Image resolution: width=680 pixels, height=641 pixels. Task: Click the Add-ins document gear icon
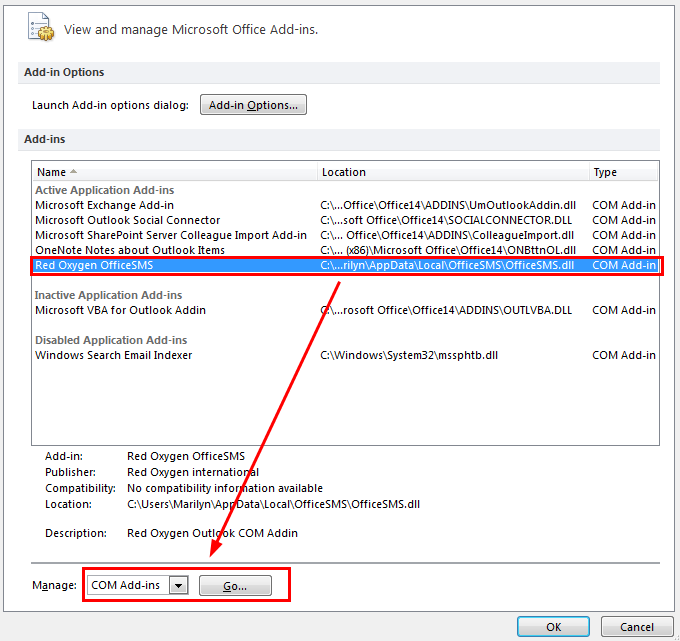pos(41,26)
